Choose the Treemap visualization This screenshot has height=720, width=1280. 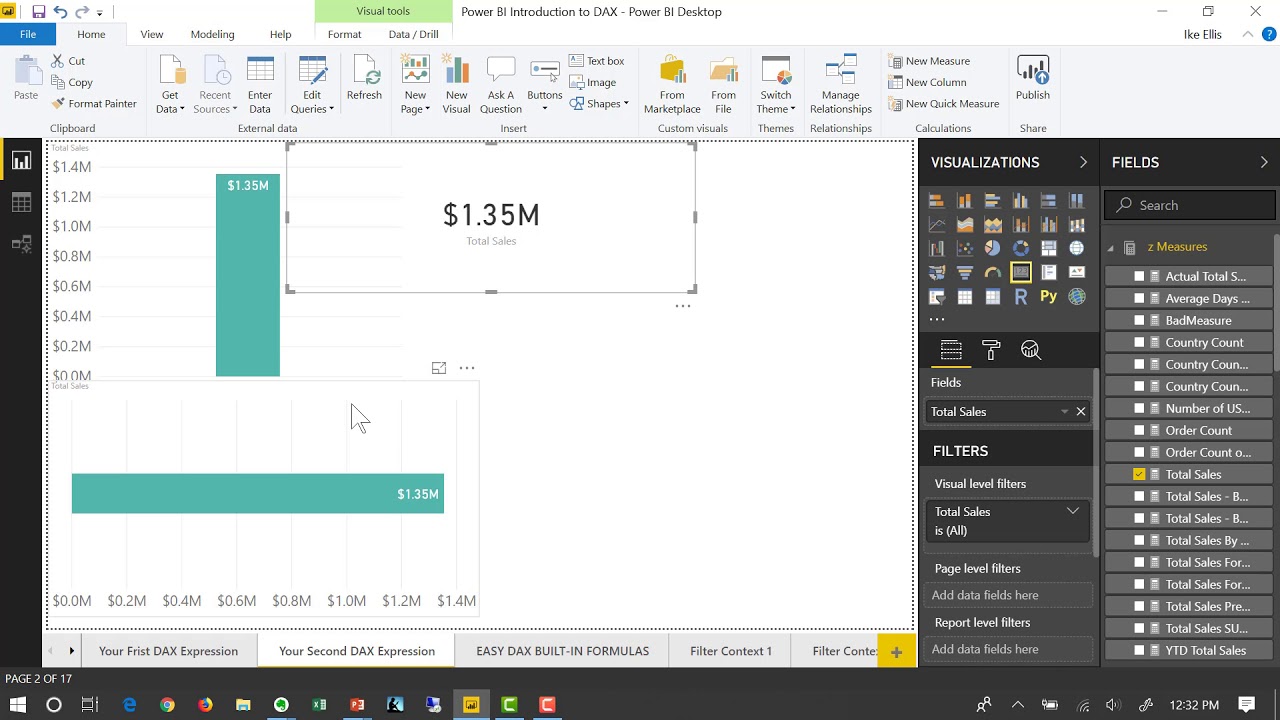click(1049, 248)
